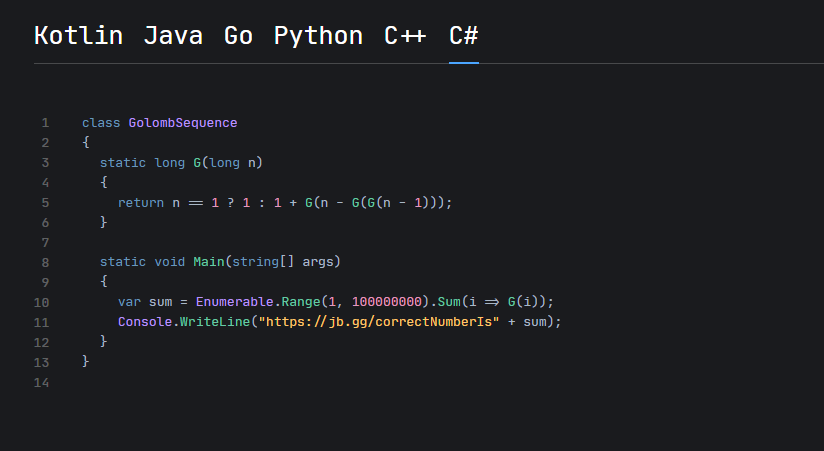Click the closing brace on line 13
The image size is (824, 451).
[x=86, y=361]
